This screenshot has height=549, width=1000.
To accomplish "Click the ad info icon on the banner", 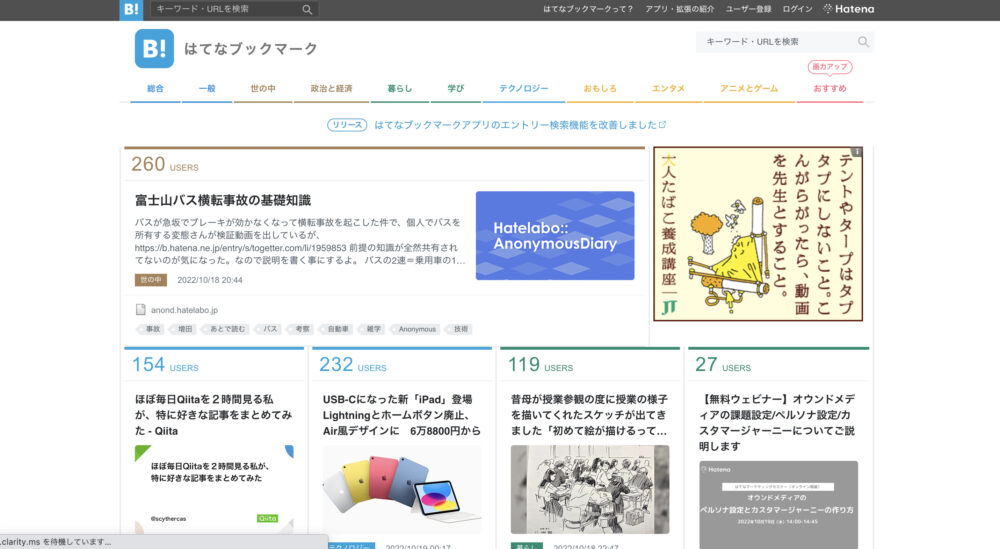I will 857,152.
